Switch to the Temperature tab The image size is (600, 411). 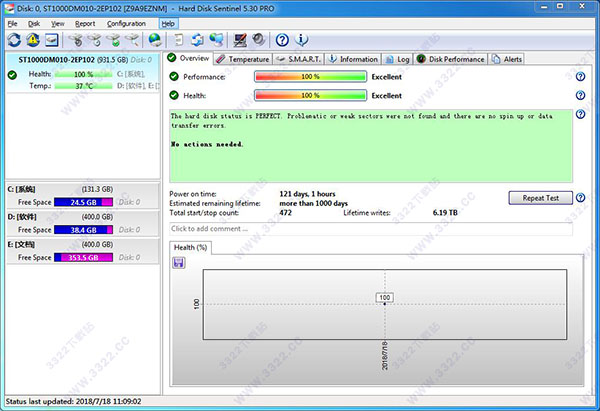click(243, 59)
